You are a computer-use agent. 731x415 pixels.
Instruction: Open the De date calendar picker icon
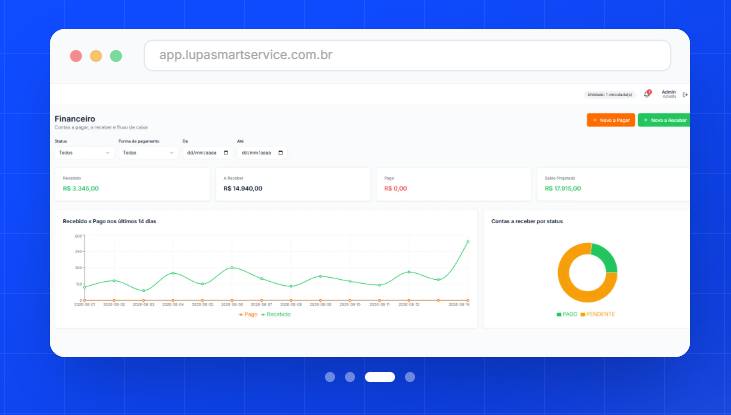[226, 153]
